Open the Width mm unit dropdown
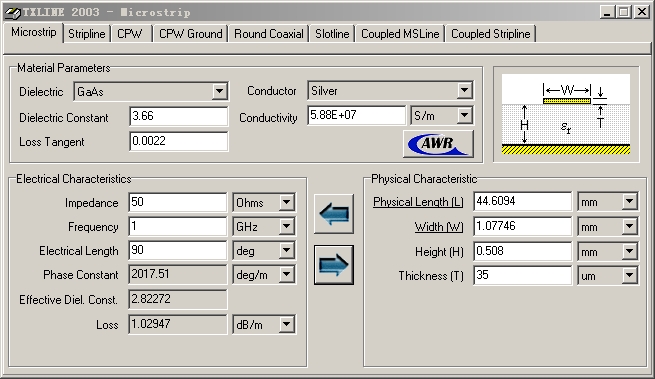Viewport: 655px width, 379px height. (630, 226)
